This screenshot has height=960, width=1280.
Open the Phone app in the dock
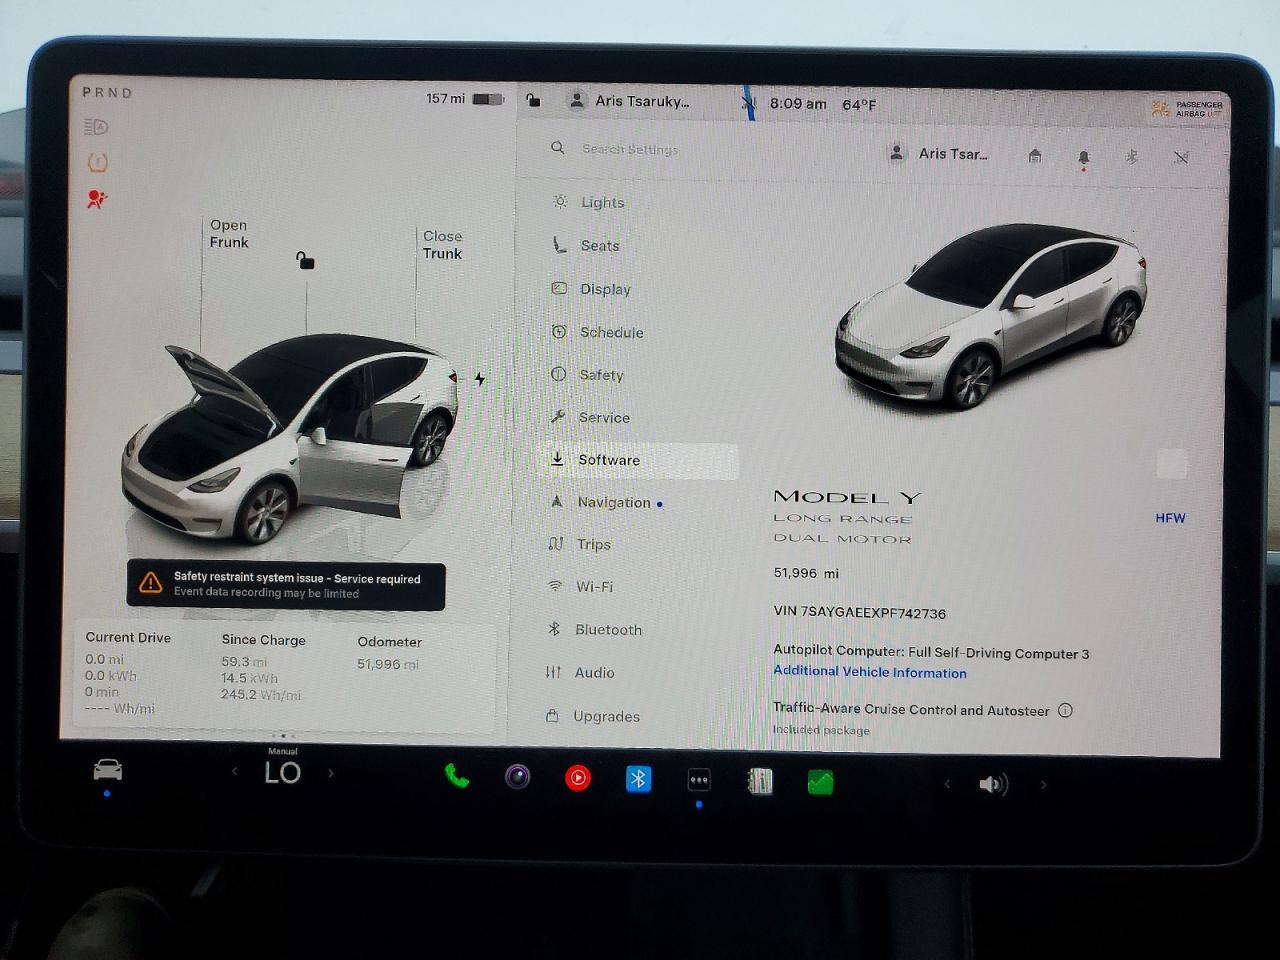click(457, 776)
